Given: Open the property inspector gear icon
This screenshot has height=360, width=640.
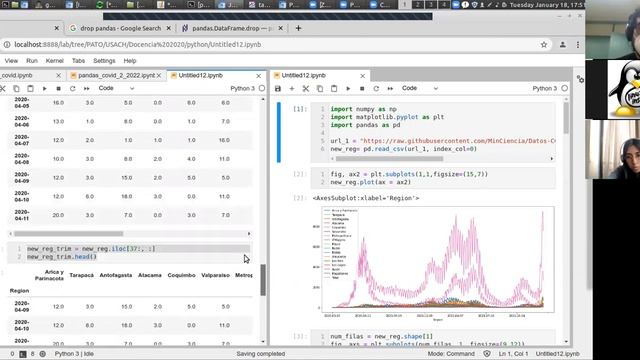Looking at the screenshot, I should pos(580,79).
